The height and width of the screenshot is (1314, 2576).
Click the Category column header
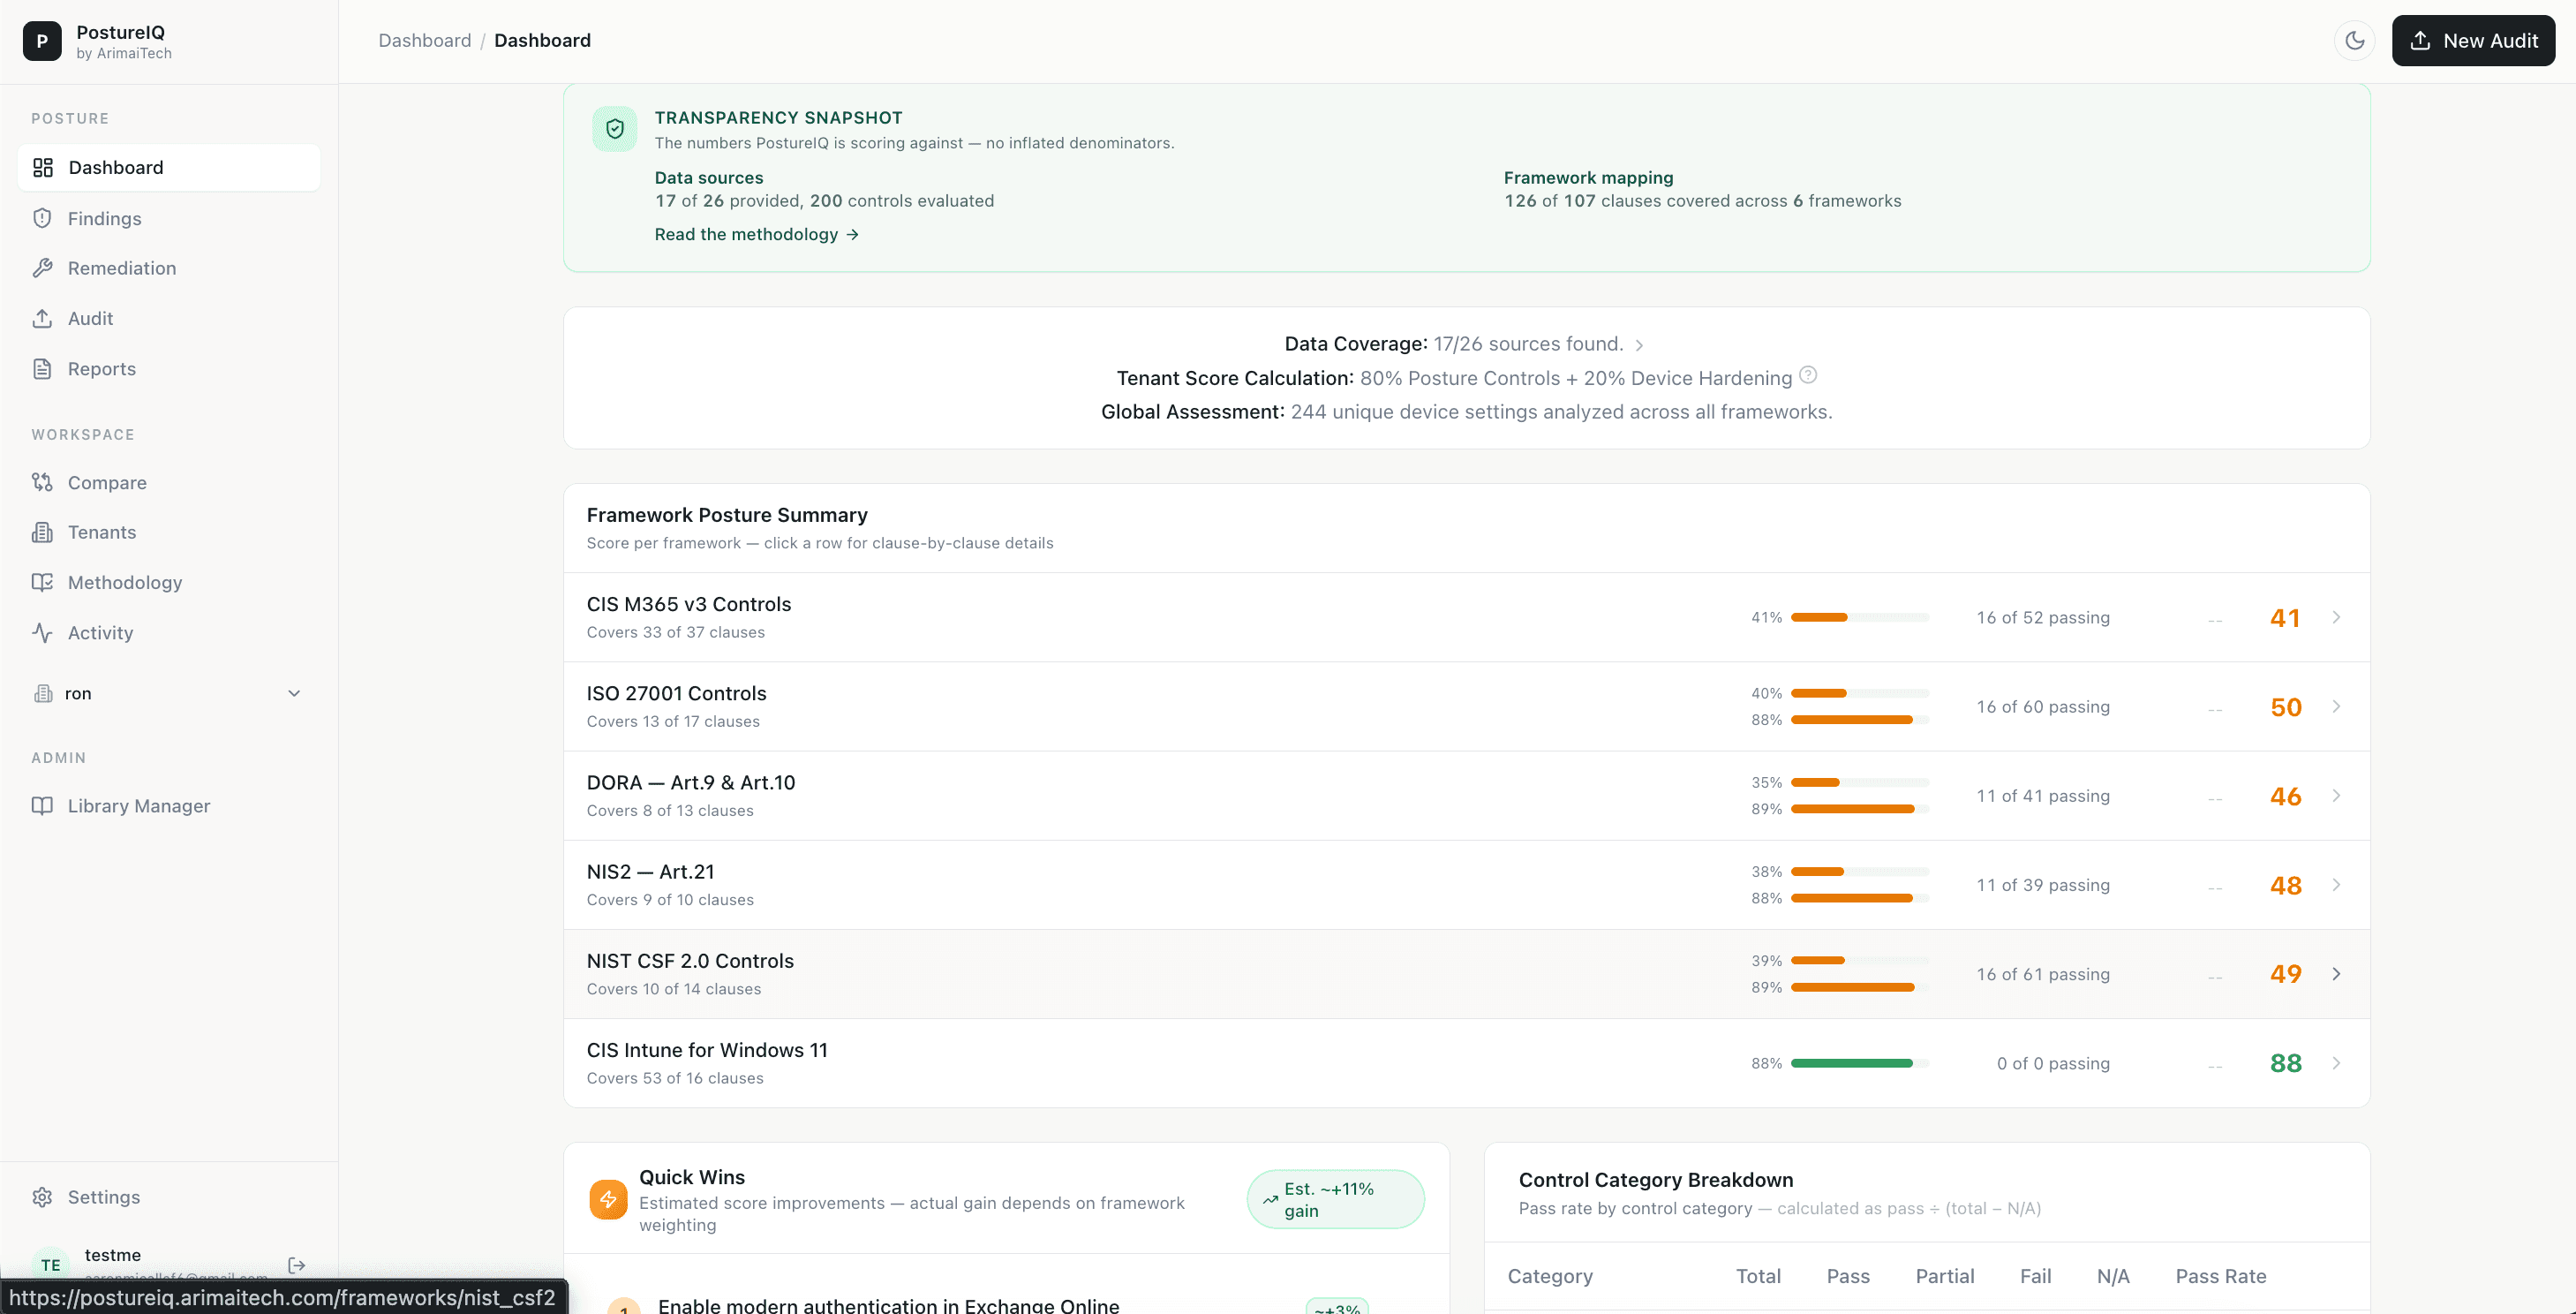(1549, 1276)
